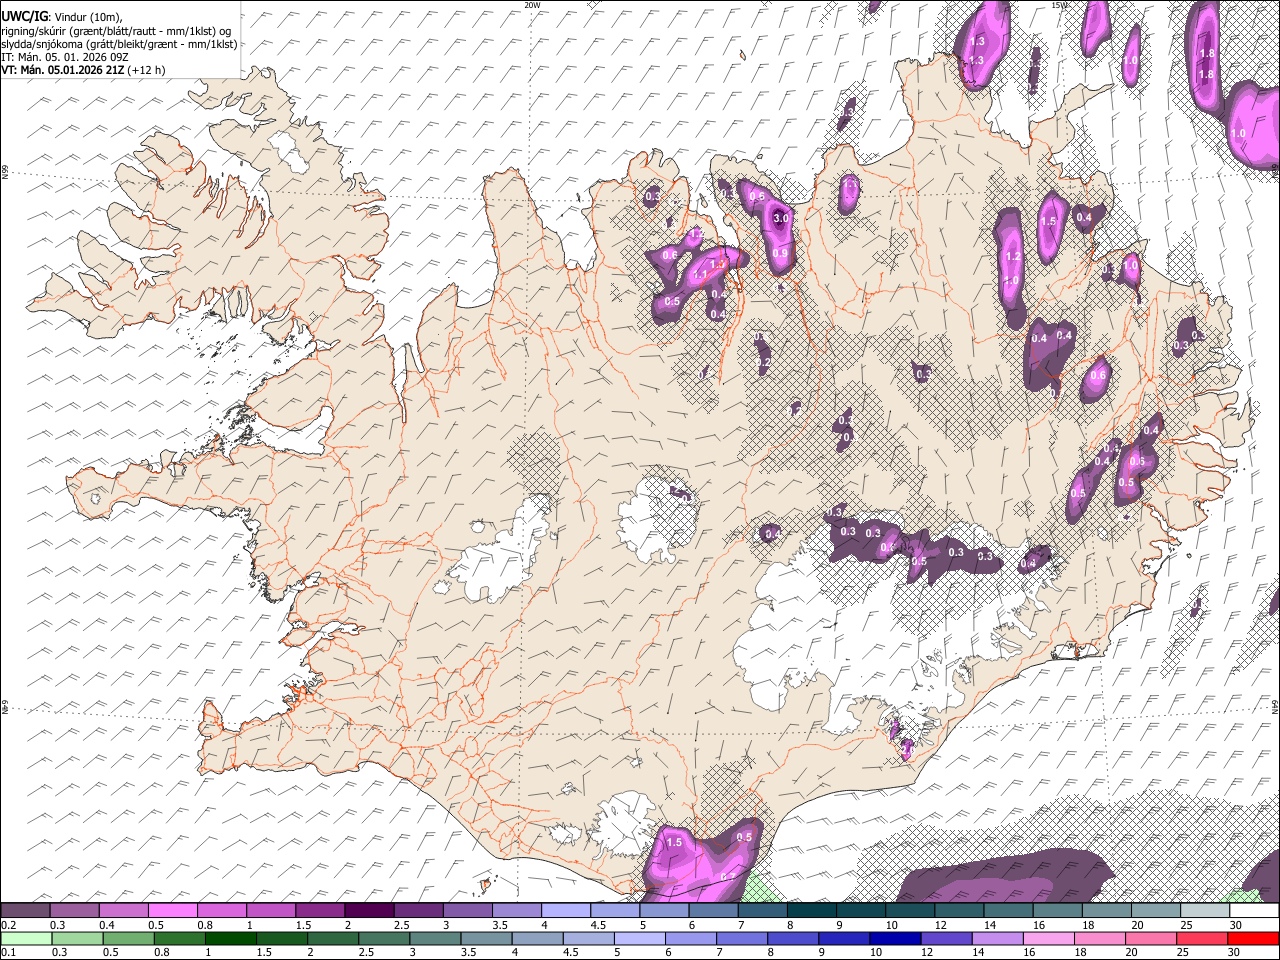This screenshot has height=960, width=1280.
Task: Click the 'rigning/skúrir' legend description line
Action: tap(116, 31)
